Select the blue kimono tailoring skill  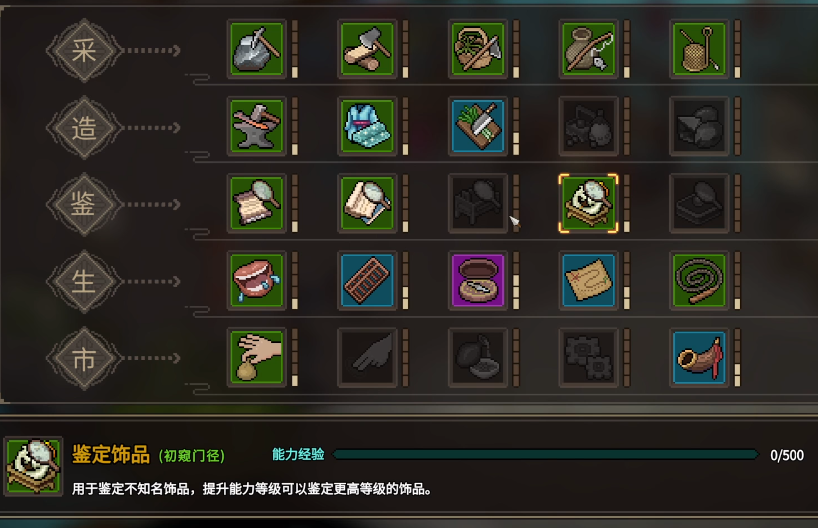tap(367, 126)
